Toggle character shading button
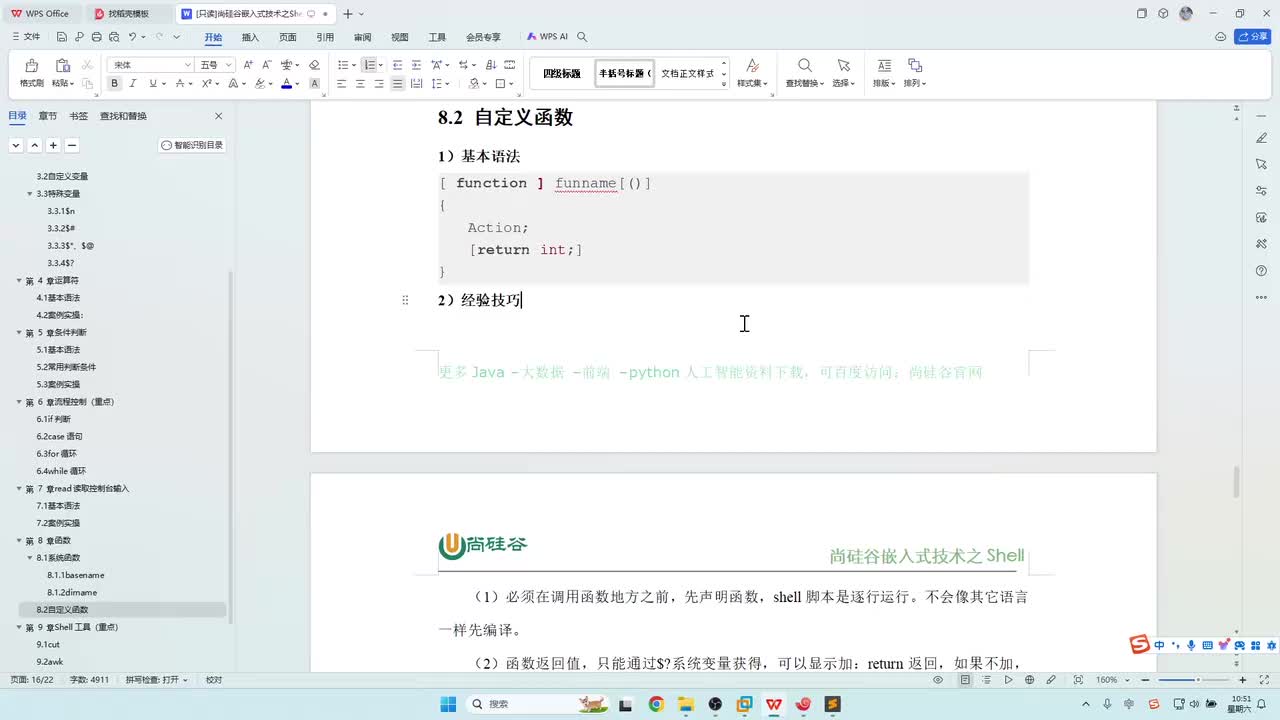The image size is (1280, 720). coord(314,84)
